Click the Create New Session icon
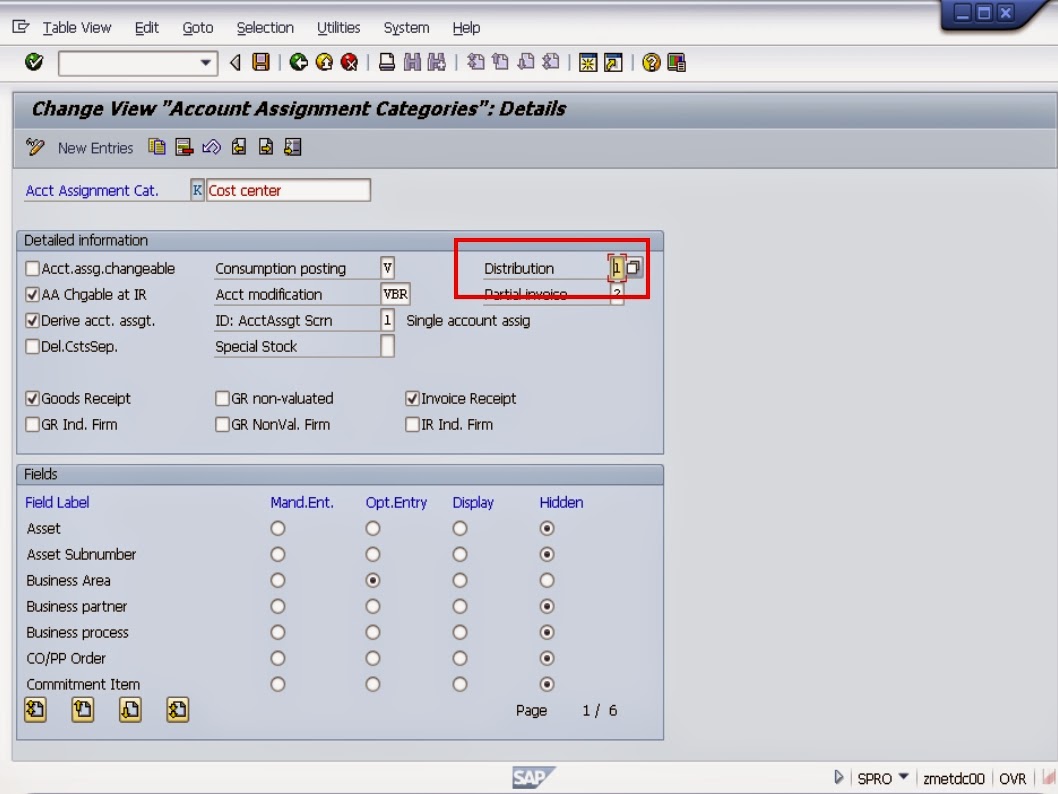This screenshot has width=1058, height=794. pyautogui.click(x=588, y=63)
